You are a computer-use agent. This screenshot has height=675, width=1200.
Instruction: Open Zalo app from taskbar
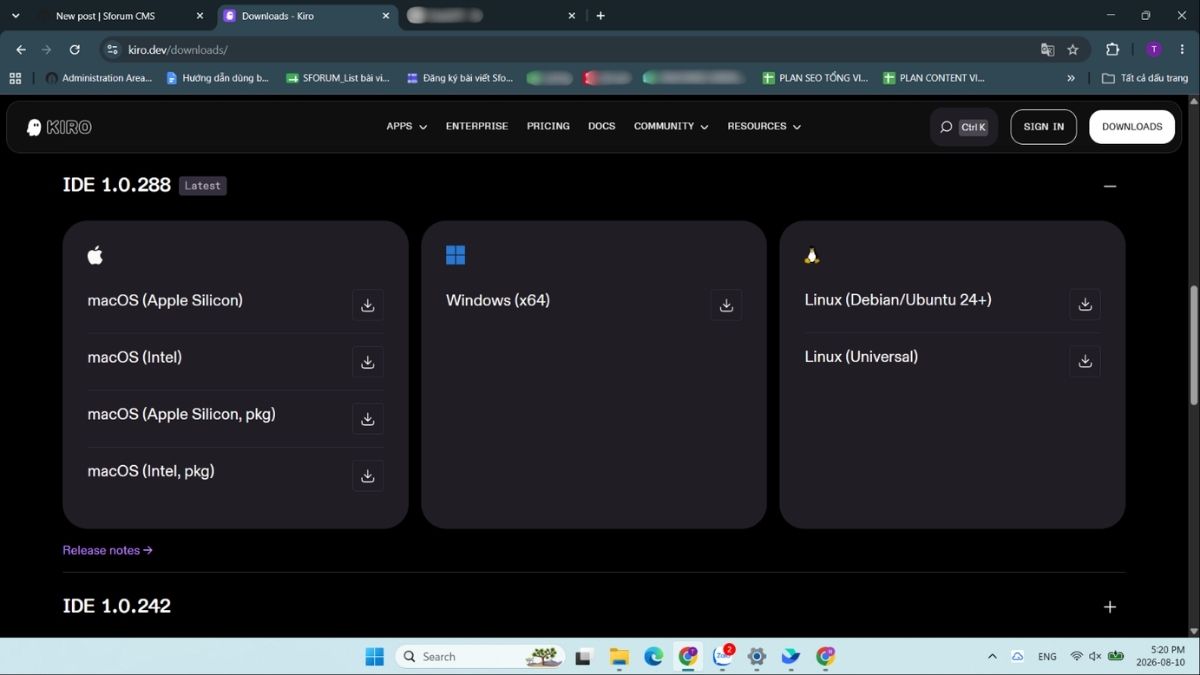(723, 656)
